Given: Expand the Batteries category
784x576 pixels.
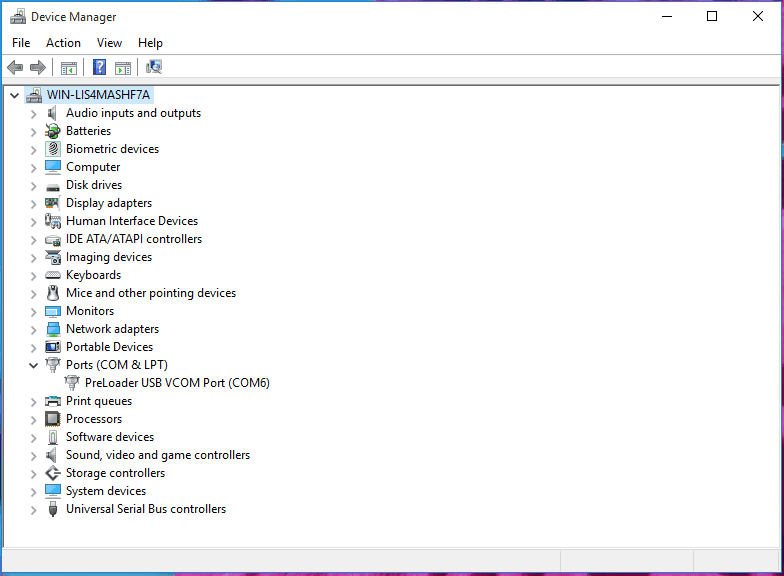Looking at the screenshot, I should tap(33, 132).
